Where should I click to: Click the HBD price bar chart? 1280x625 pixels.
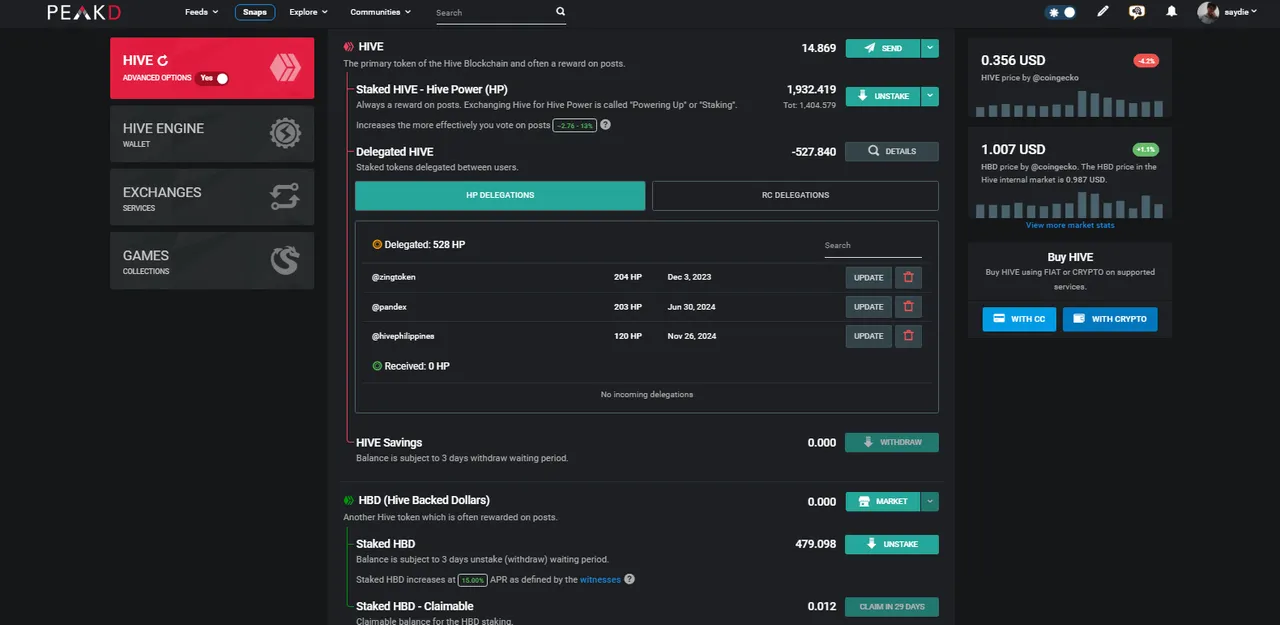pyautogui.click(x=1069, y=205)
